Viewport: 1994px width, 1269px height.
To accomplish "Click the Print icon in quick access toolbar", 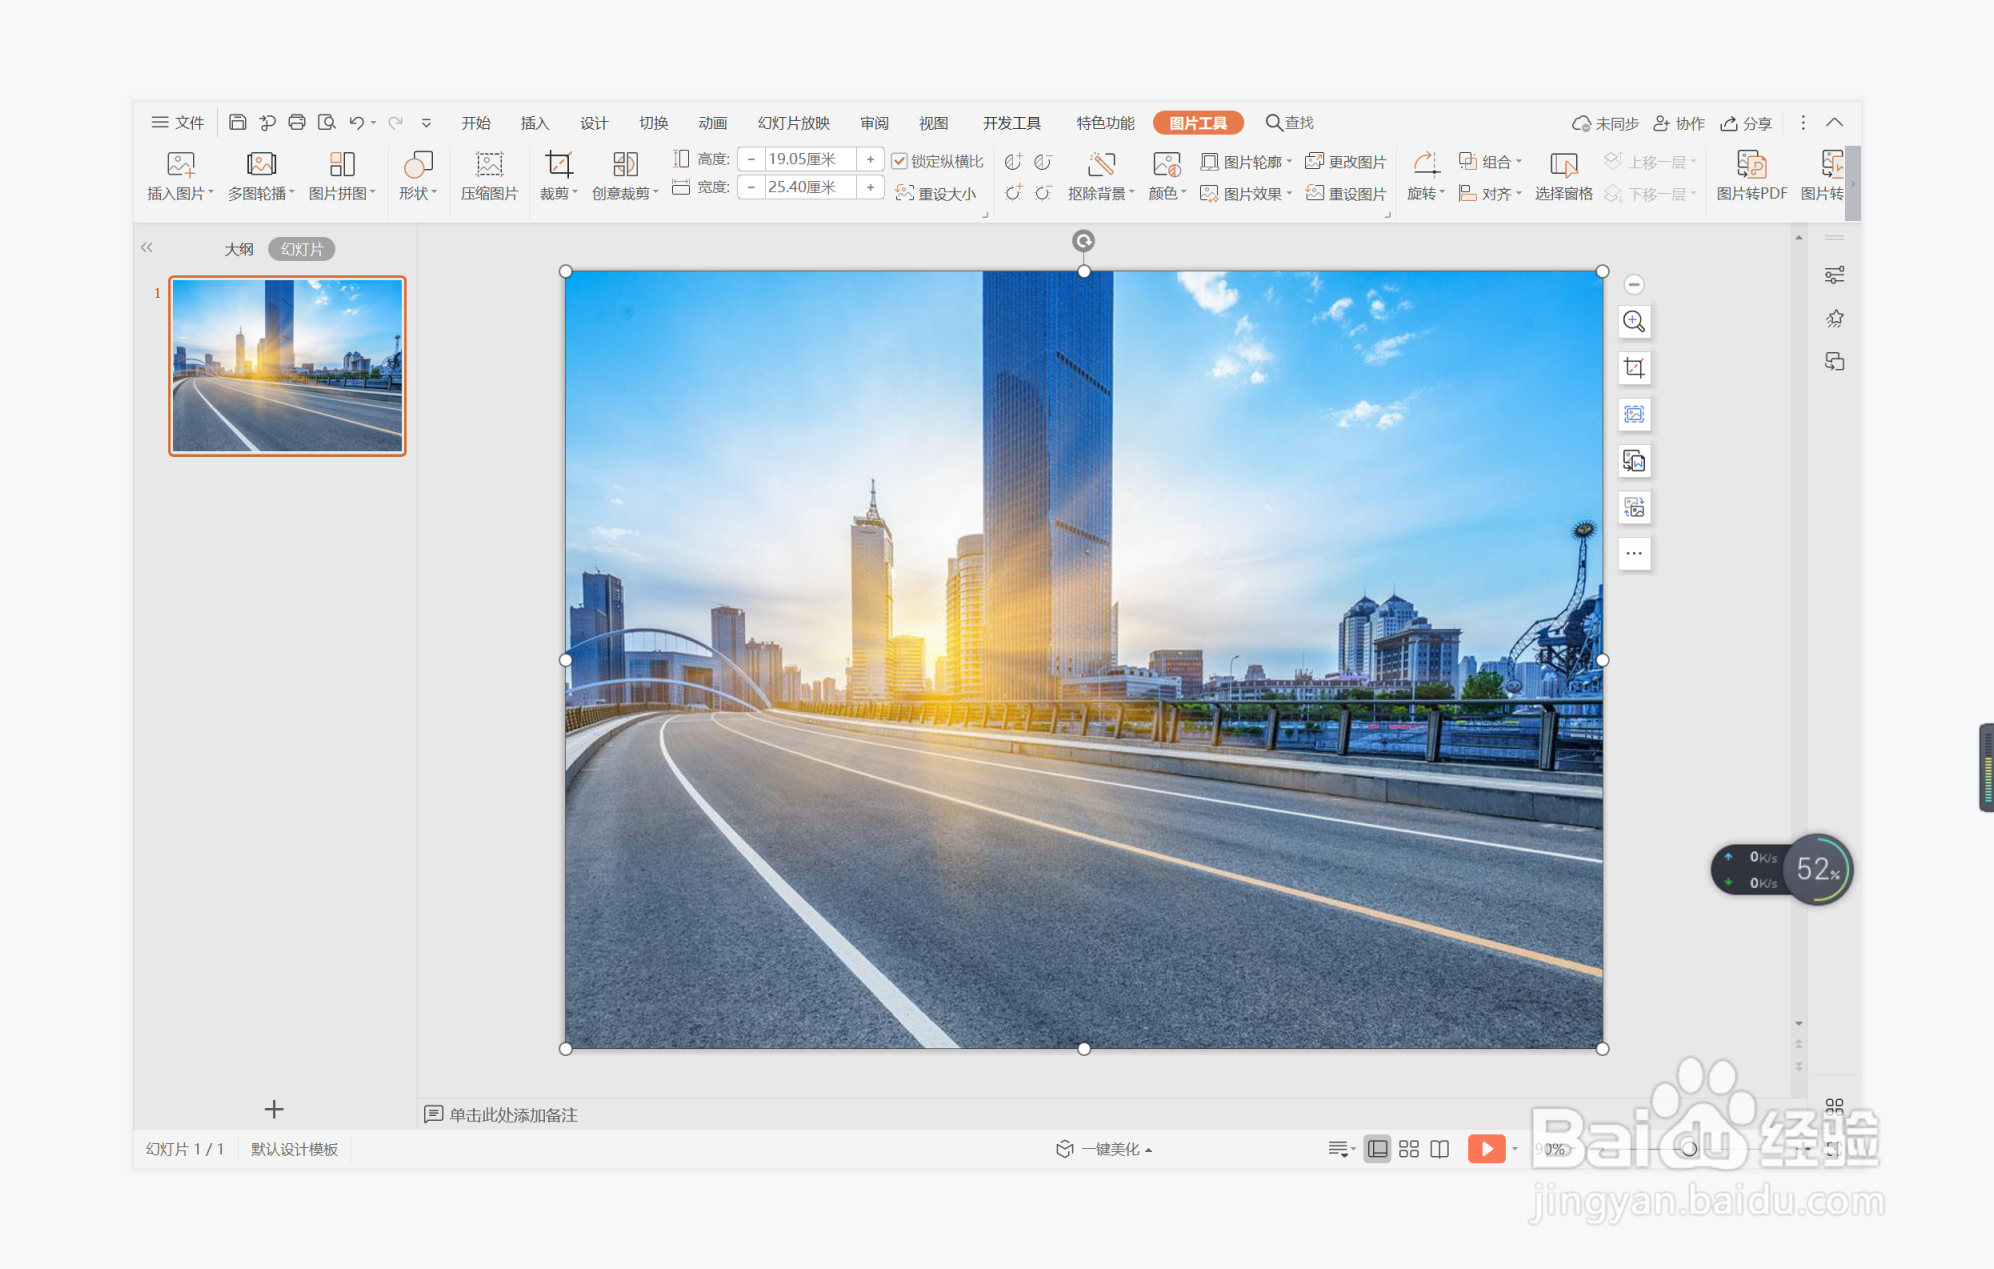I will [x=297, y=122].
